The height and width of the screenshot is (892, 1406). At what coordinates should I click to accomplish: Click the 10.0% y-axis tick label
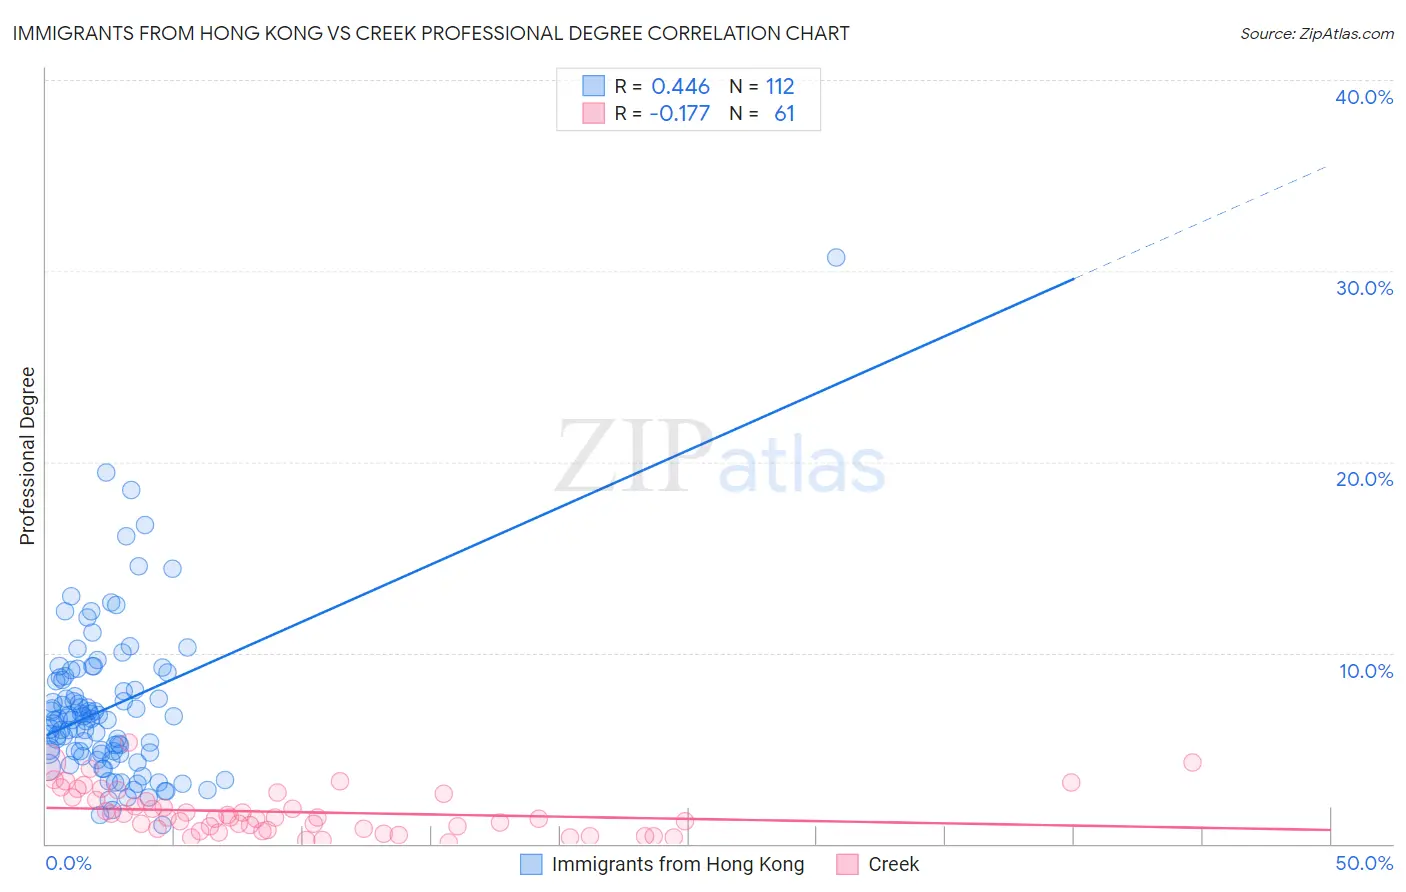coord(1366,671)
